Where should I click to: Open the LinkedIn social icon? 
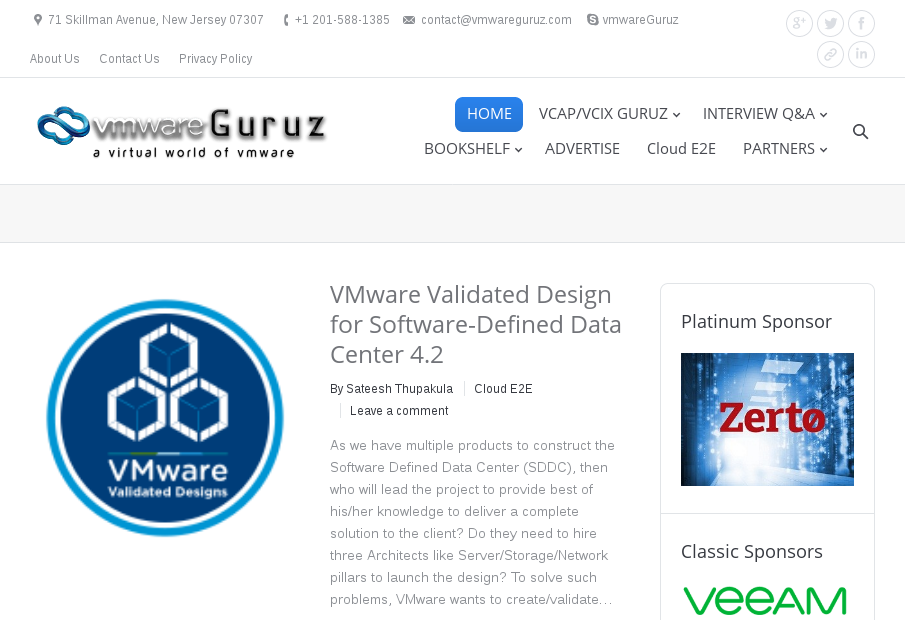click(861, 54)
